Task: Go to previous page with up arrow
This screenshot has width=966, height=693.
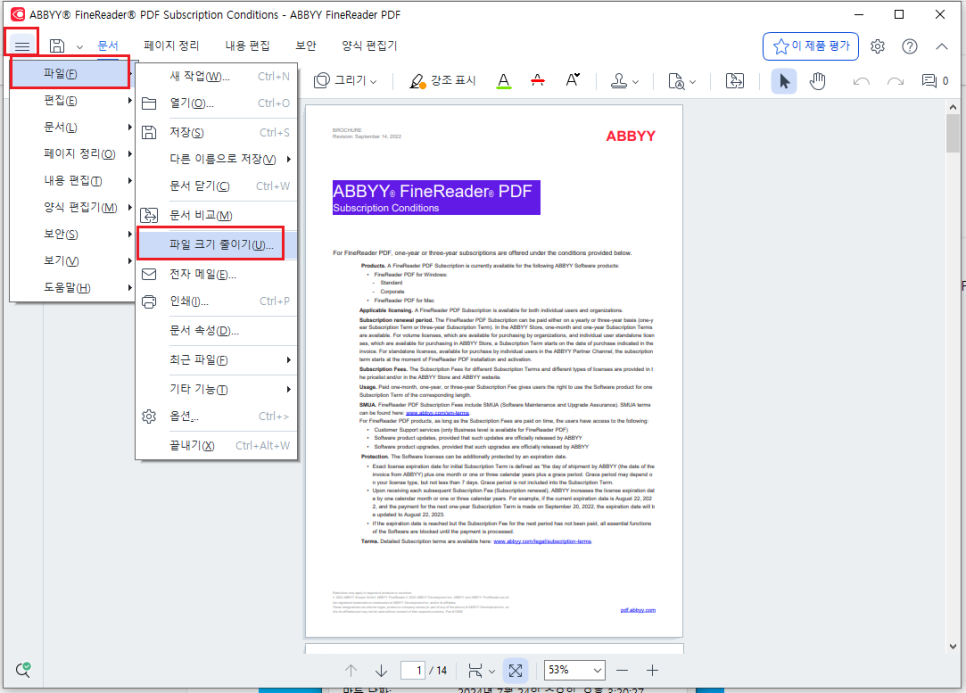Action: point(351,670)
